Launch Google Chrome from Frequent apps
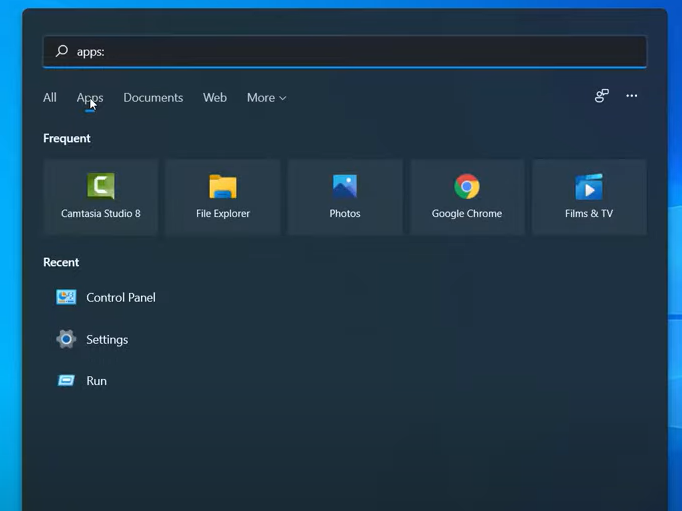The width and height of the screenshot is (682, 511). (466, 196)
